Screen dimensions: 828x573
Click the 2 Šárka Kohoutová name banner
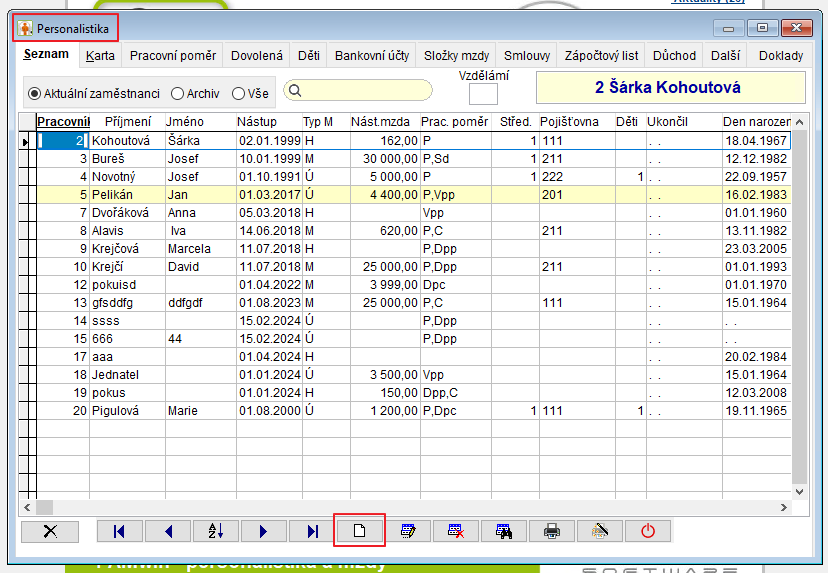tap(671, 87)
